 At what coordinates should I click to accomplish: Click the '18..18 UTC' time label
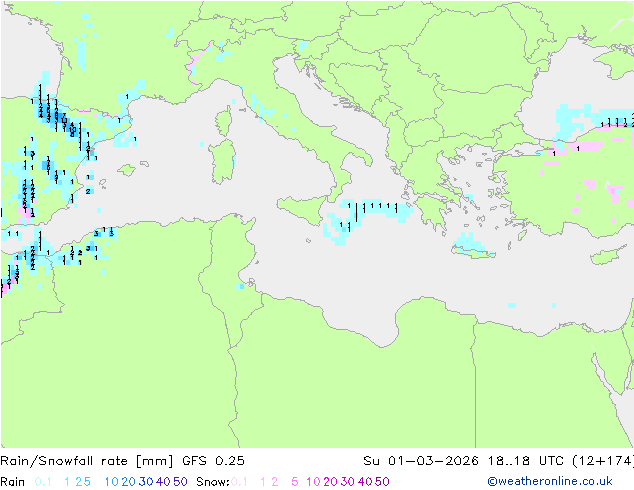(526, 461)
